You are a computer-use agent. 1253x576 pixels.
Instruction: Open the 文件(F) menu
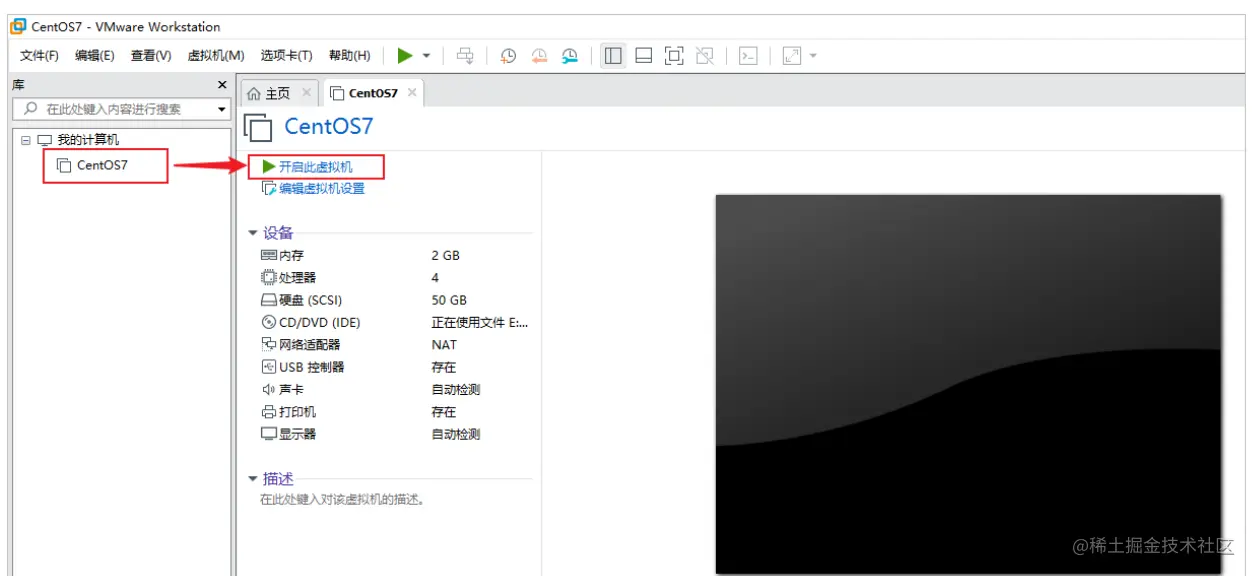pos(39,56)
